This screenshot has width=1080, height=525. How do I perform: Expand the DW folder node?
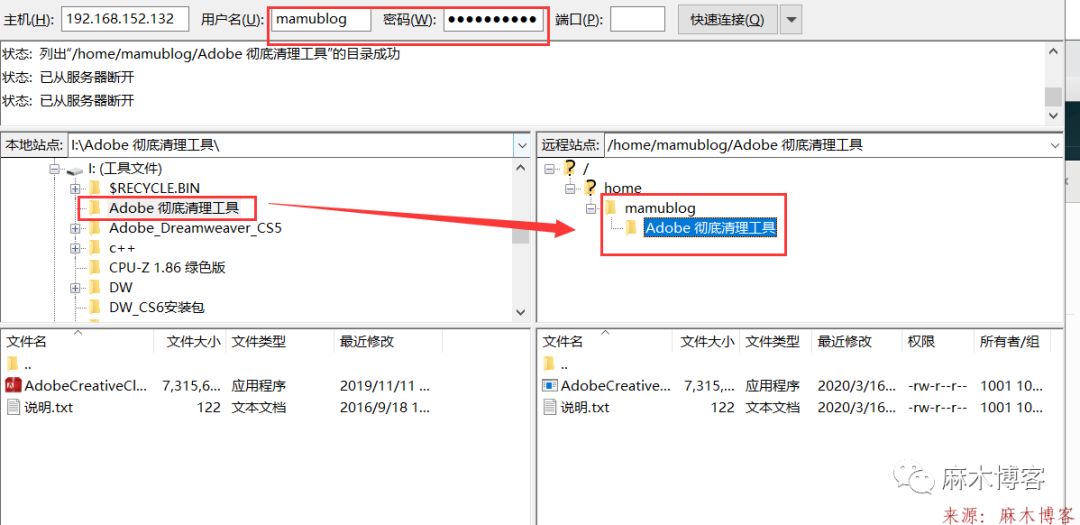74,287
